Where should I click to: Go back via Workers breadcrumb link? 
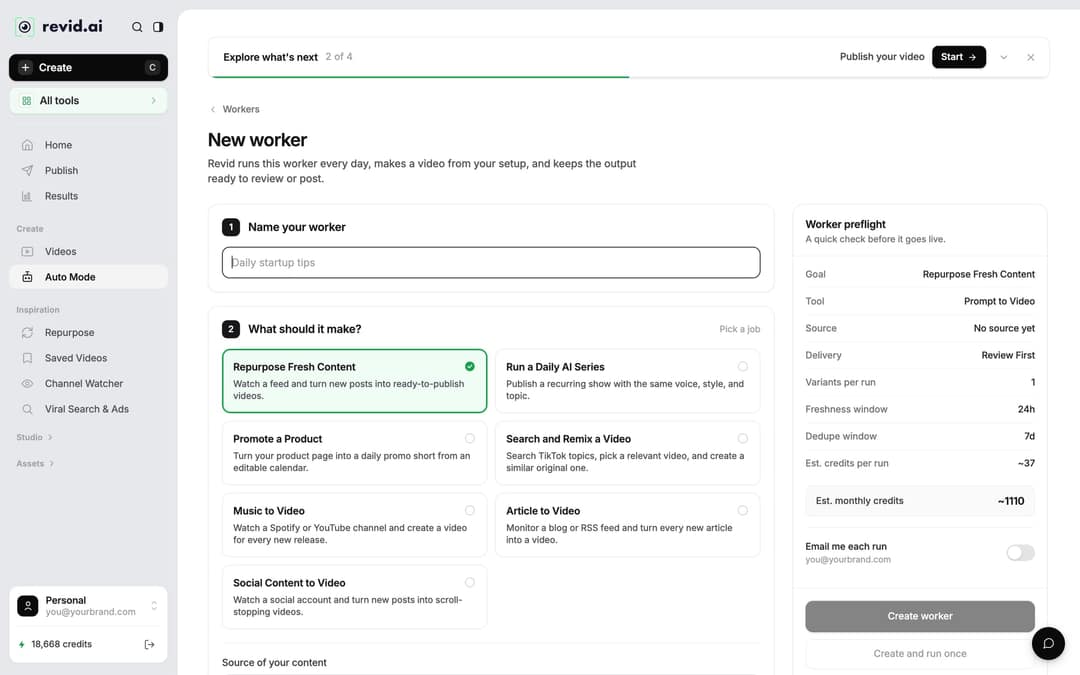pyautogui.click(x=240, y=110)
